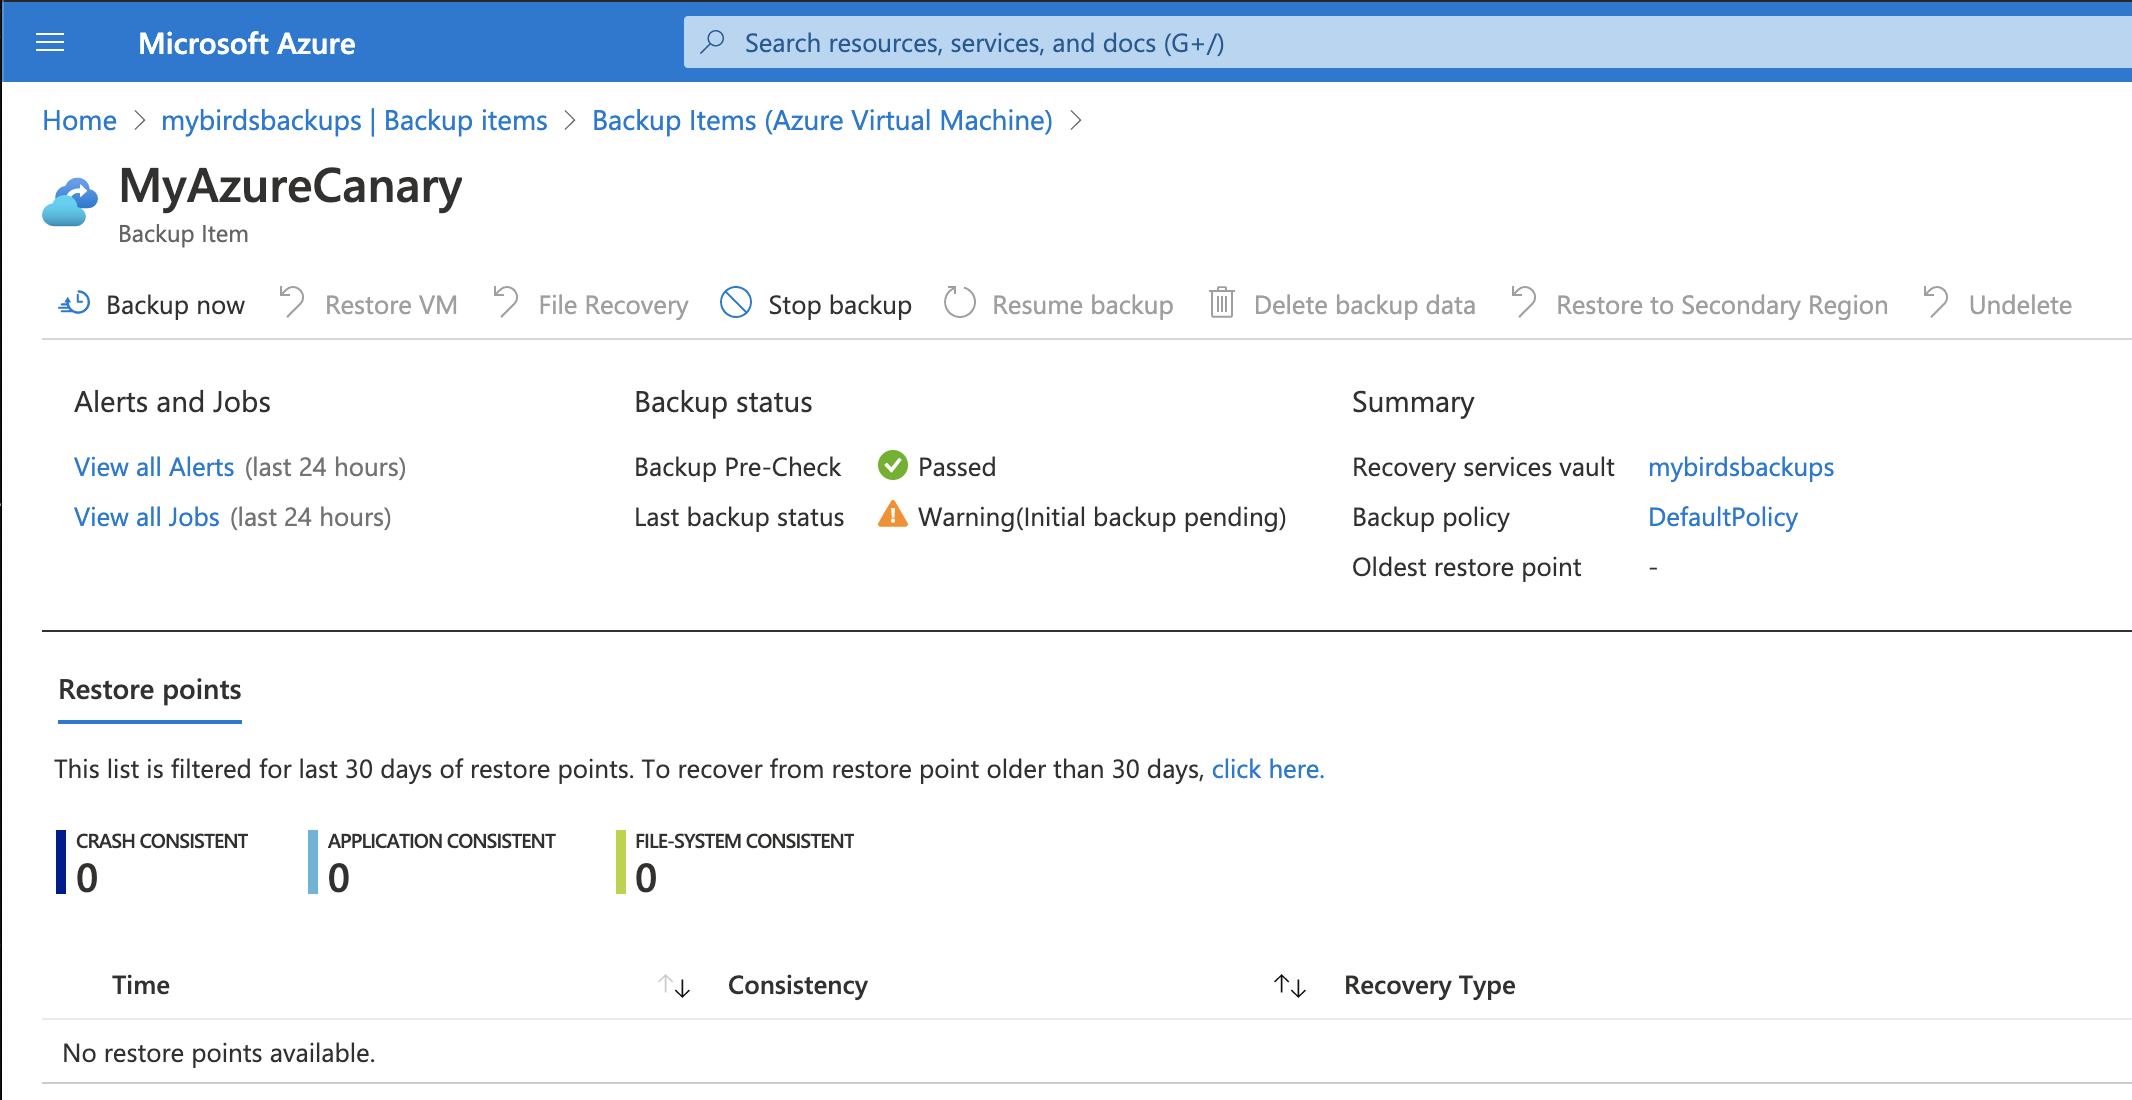This screenshot has height=1100, width=2132.
Task: Select 'No restore points available.' row
Action: [1087, 1052]
